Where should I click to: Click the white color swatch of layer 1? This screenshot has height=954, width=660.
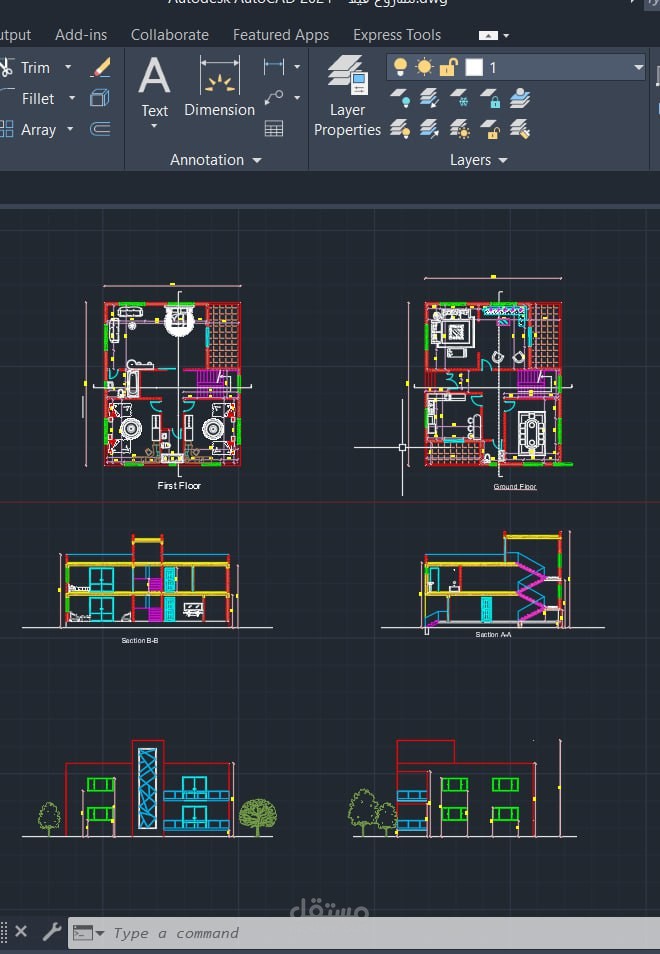[x=474, y=67]
